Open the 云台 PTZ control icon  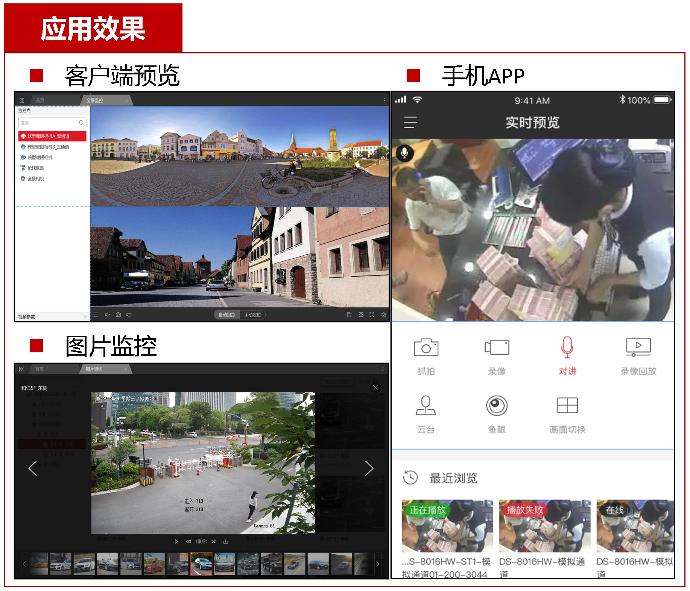[x=426, y=405]
